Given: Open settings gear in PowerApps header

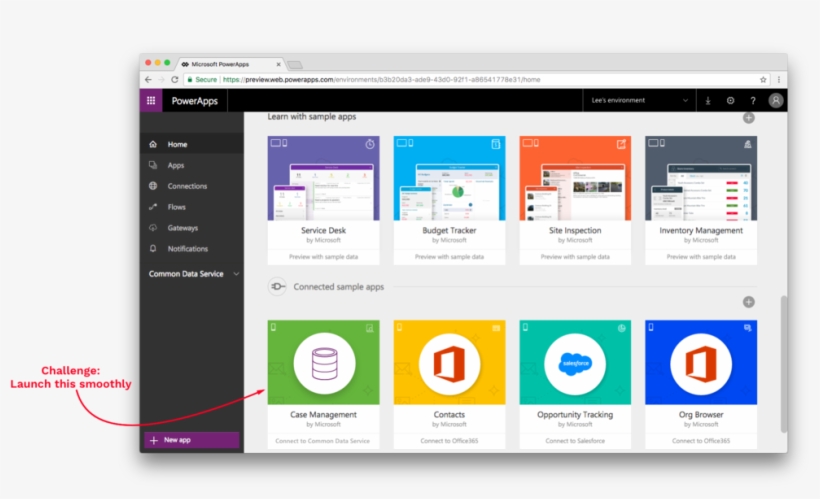Looking at the screenshot, I should [x=731, y=100].
